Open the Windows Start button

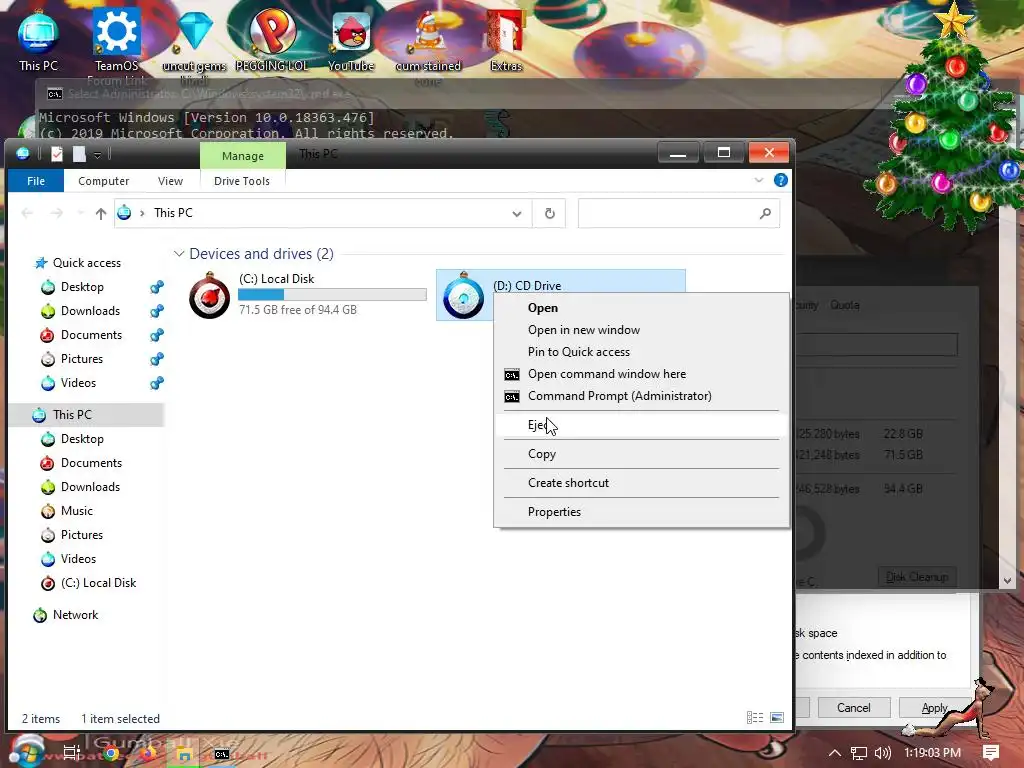pos(25,751)
